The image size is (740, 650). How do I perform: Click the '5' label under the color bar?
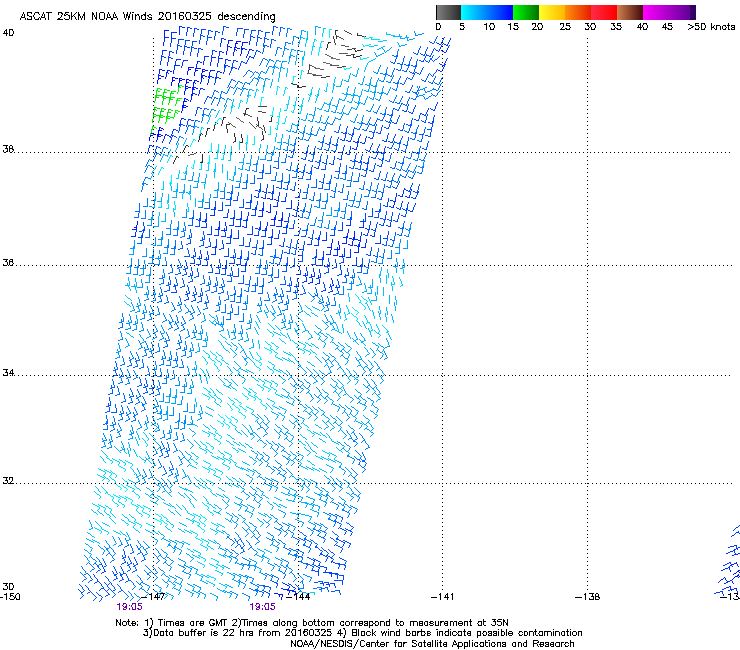(x=462, y=27)
